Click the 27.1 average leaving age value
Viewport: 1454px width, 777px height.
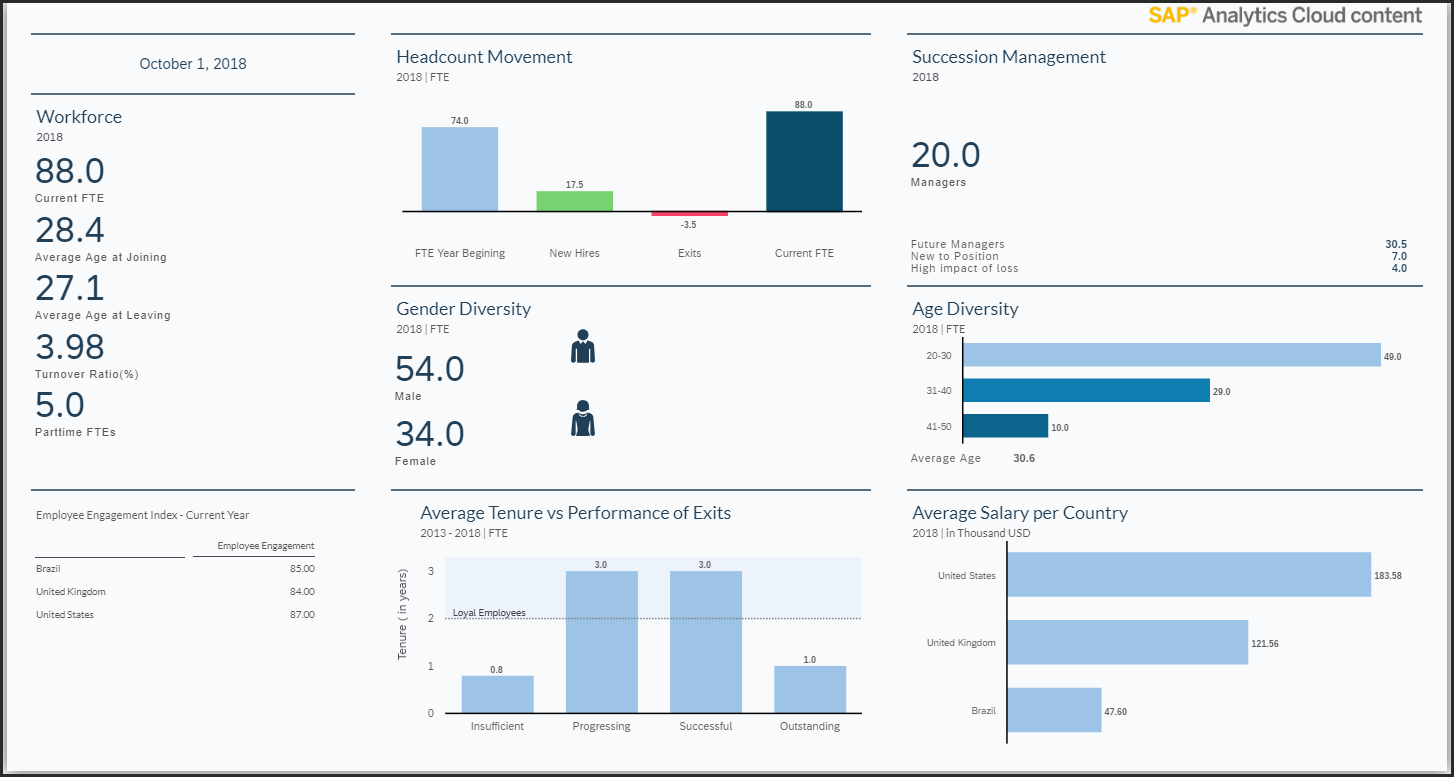point(70,288)
